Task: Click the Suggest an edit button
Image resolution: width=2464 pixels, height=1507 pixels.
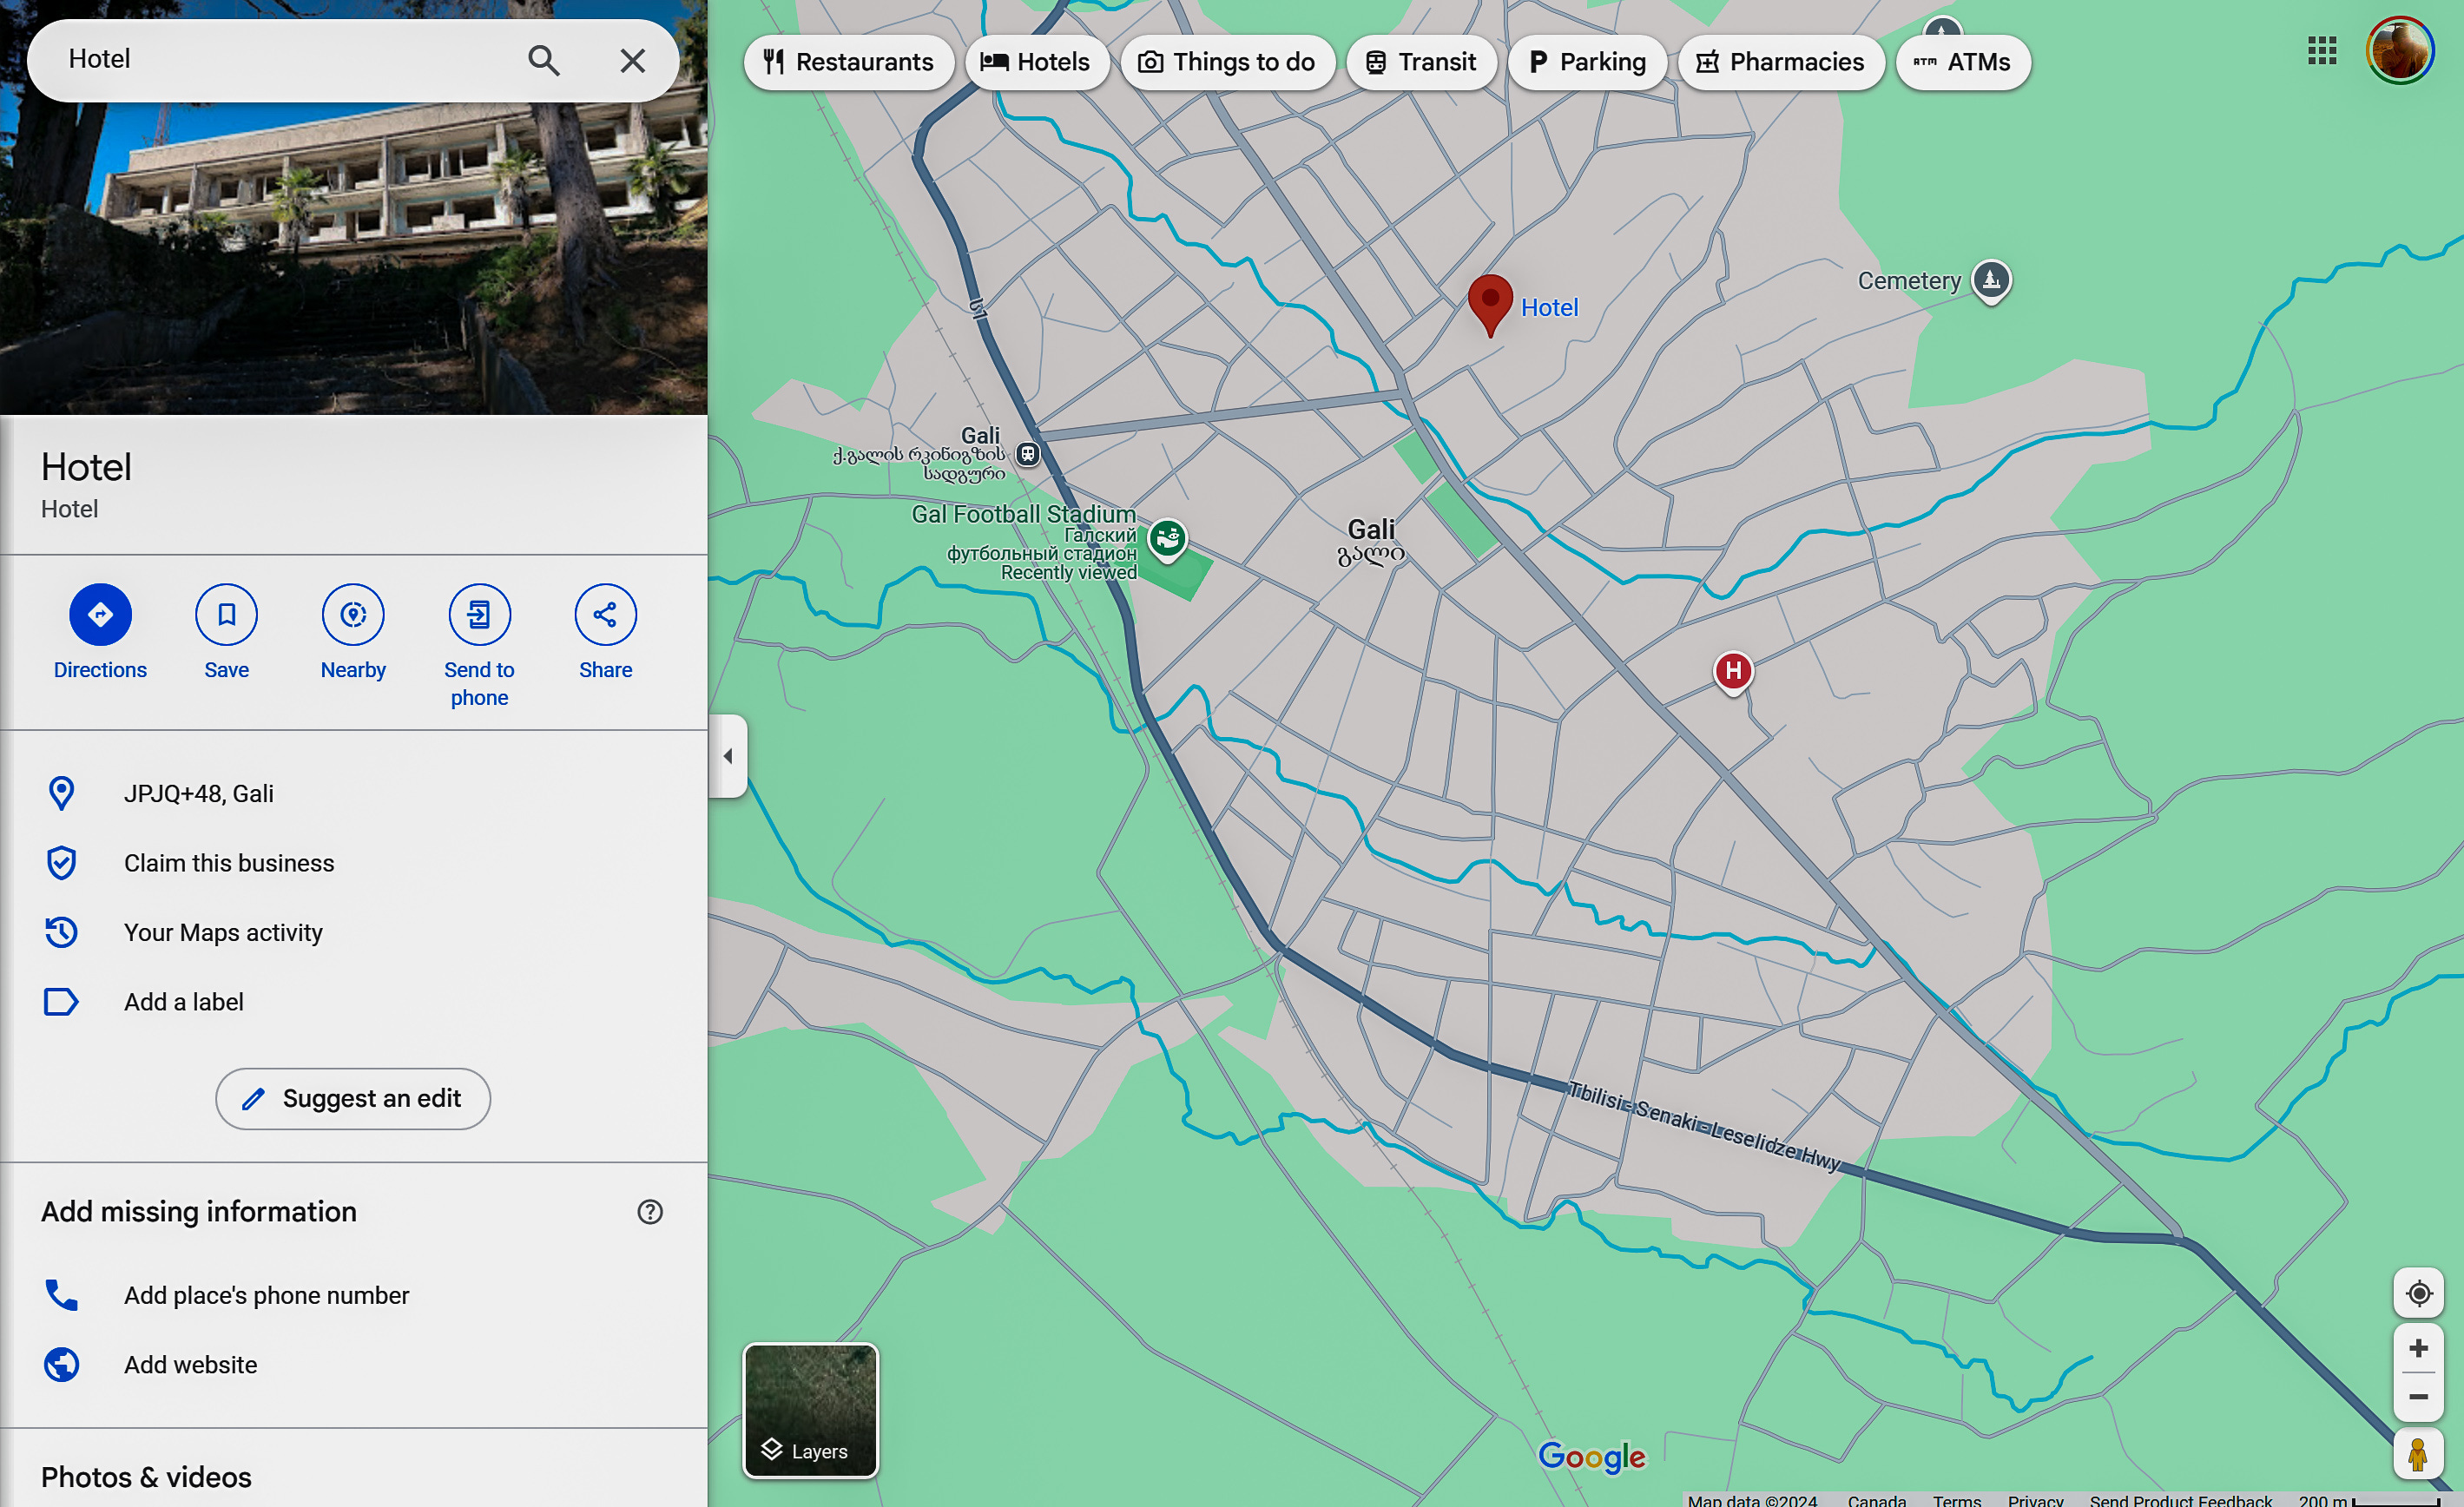Action: pyautogui.click(x=353, y=1098)
